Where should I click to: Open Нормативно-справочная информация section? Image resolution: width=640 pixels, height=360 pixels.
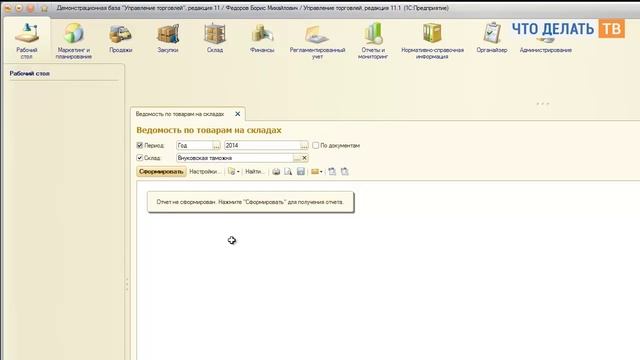pos(432,41)
